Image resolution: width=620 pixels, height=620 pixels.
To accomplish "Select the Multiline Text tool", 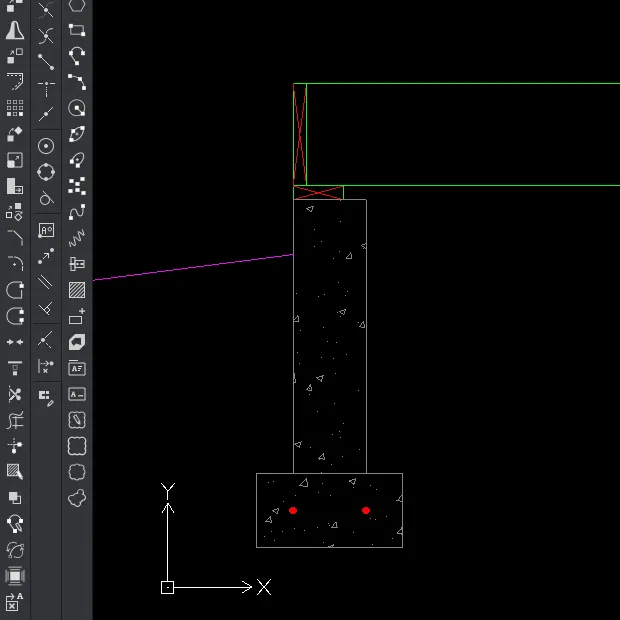I will 77,368.
